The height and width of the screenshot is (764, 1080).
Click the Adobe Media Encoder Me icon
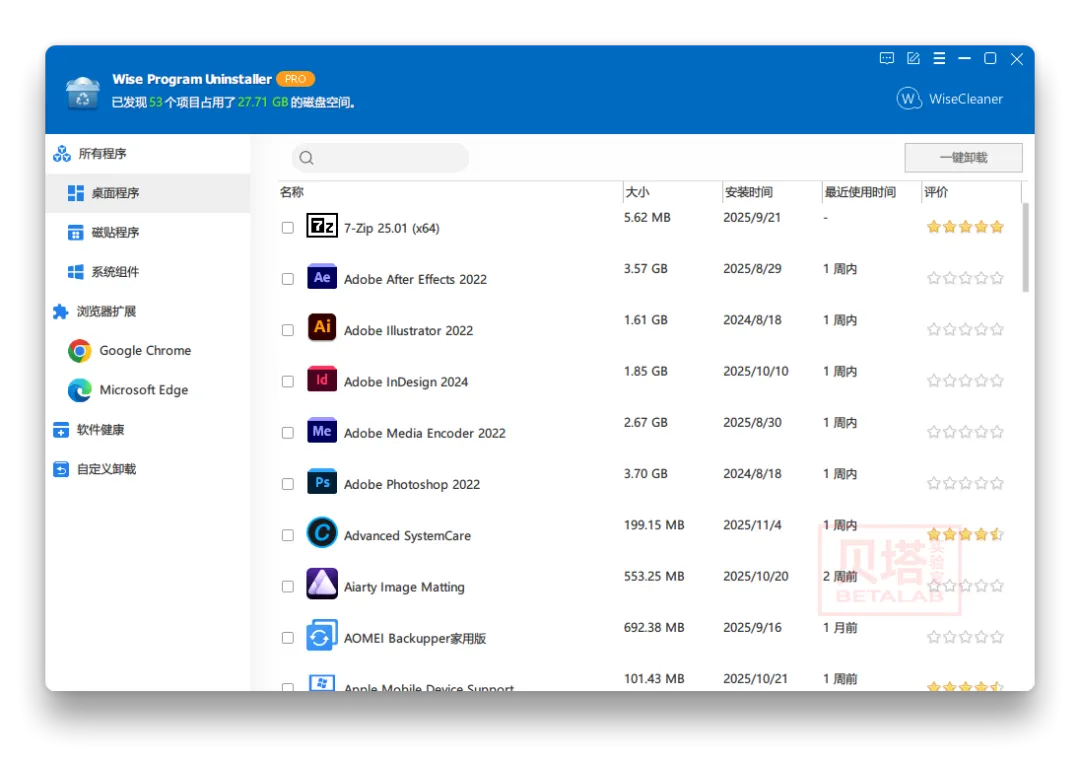pos(322,431)
